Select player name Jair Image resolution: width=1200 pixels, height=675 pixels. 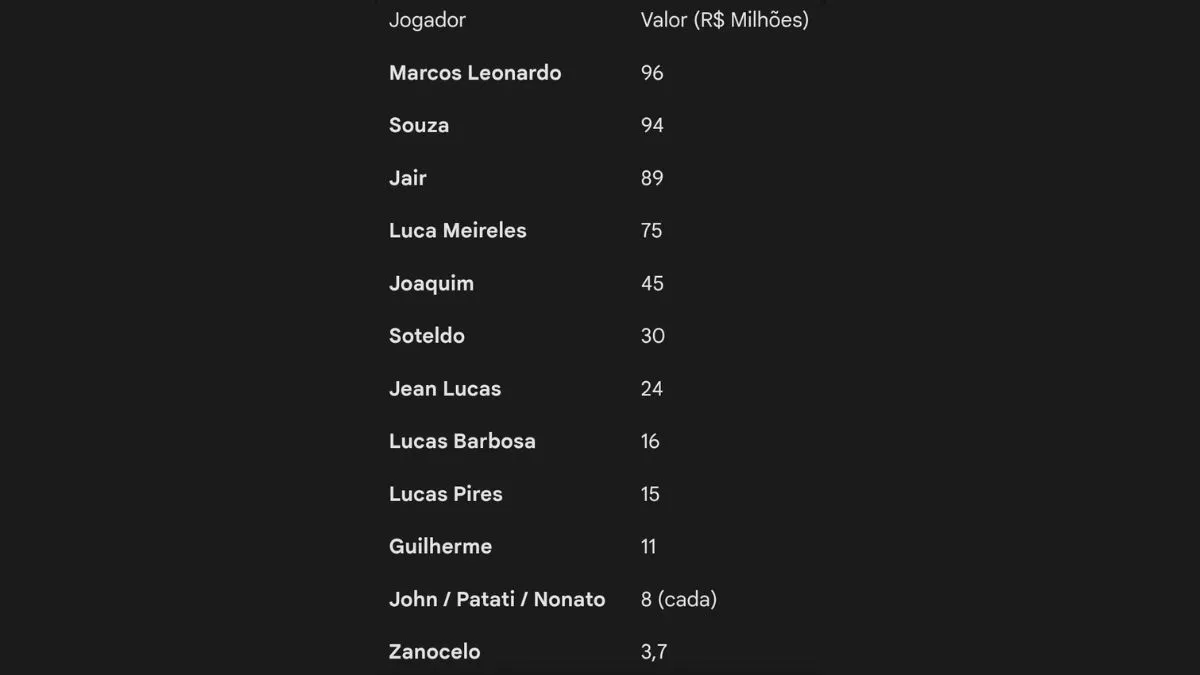point(408,178)
